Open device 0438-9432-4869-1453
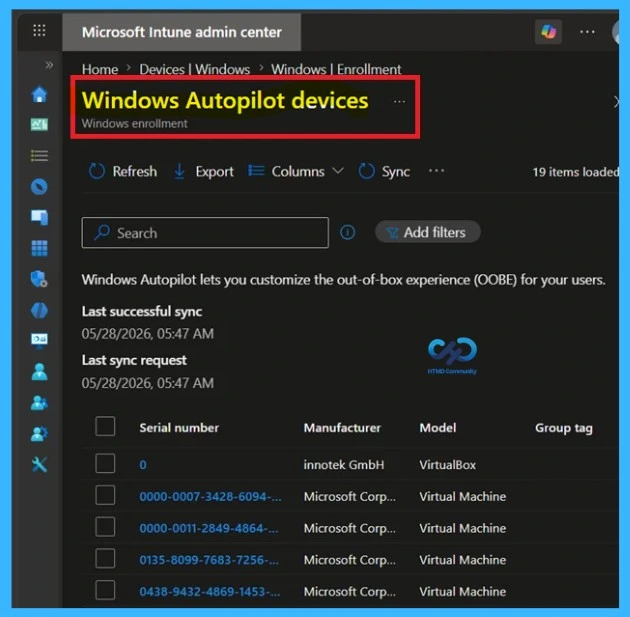The width and height of the screenshot is (630, 617). (210, 592)
